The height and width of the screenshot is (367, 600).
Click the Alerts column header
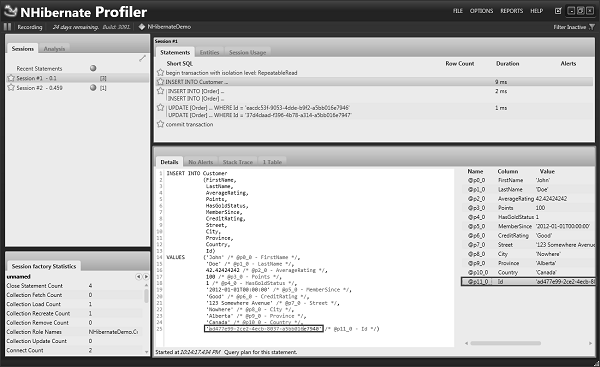(x=568, y=64)
